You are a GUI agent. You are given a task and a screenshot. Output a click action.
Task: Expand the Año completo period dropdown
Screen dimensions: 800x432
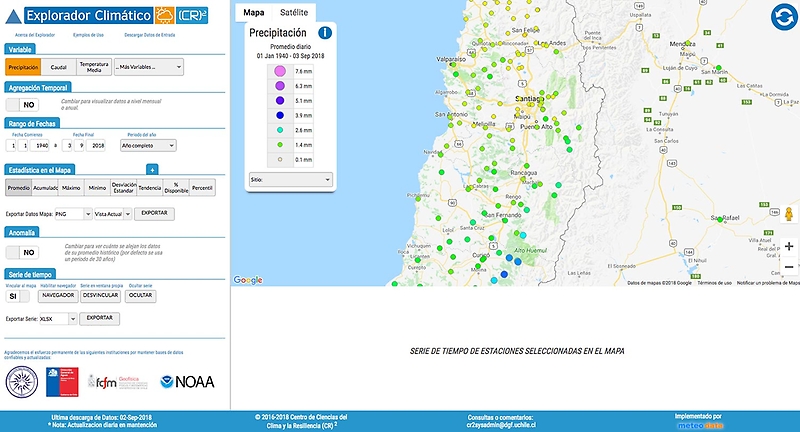146,146
